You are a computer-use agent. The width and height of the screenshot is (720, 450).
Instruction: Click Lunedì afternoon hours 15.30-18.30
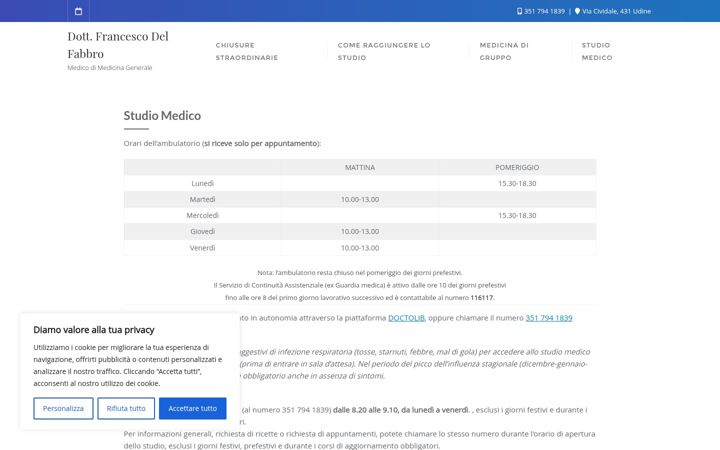tap(517, 183)
